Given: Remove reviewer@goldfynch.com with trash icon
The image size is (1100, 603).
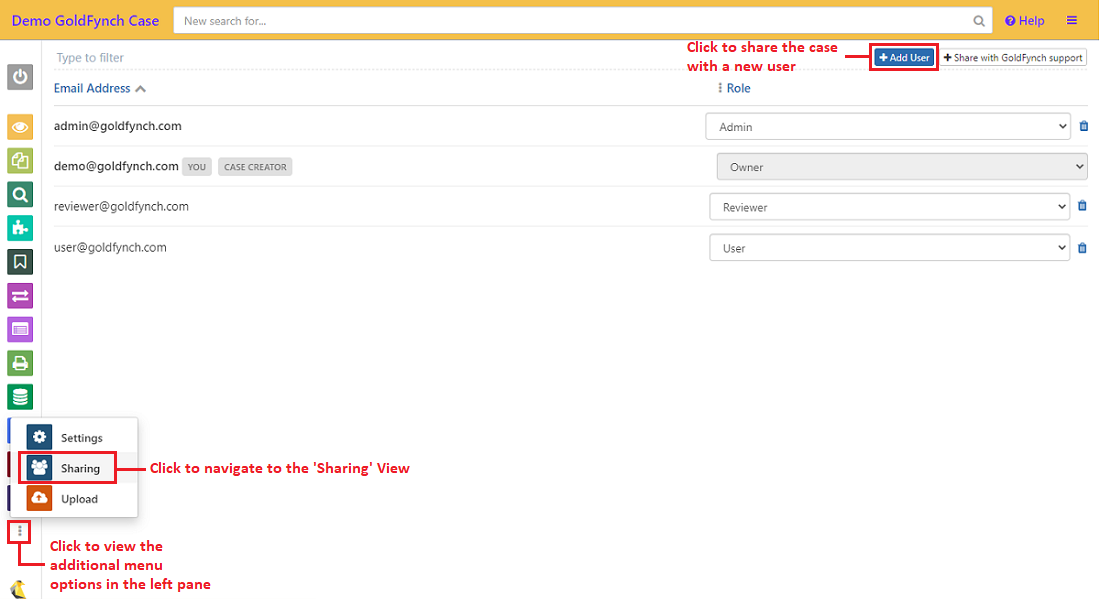Looking at the screenshot, I should click(1082, 207).
